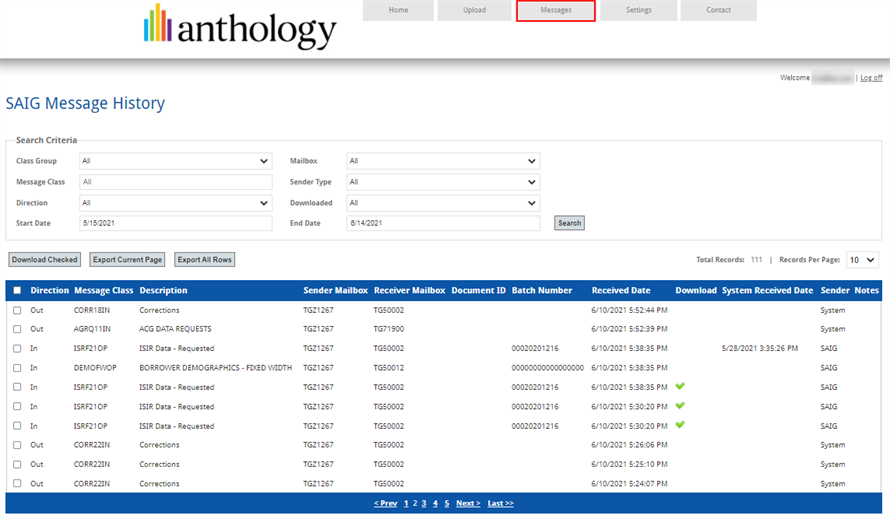Switch to the Settings tab

[x=639, y=11]
